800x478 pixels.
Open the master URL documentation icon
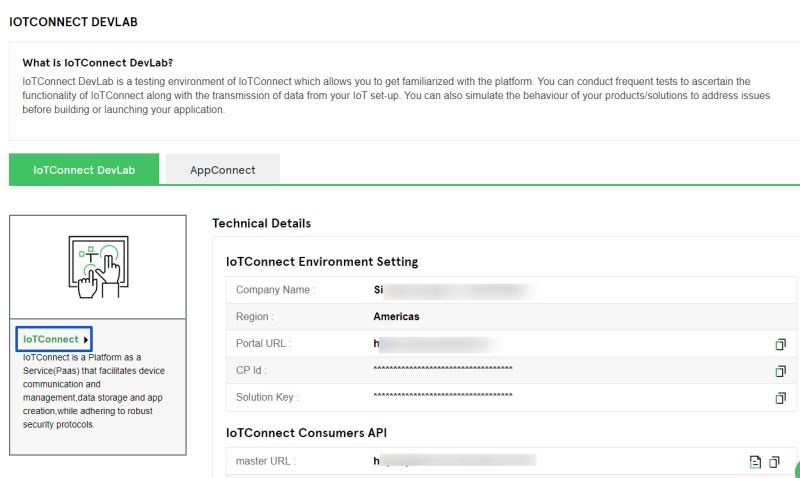tap(755, 462)
